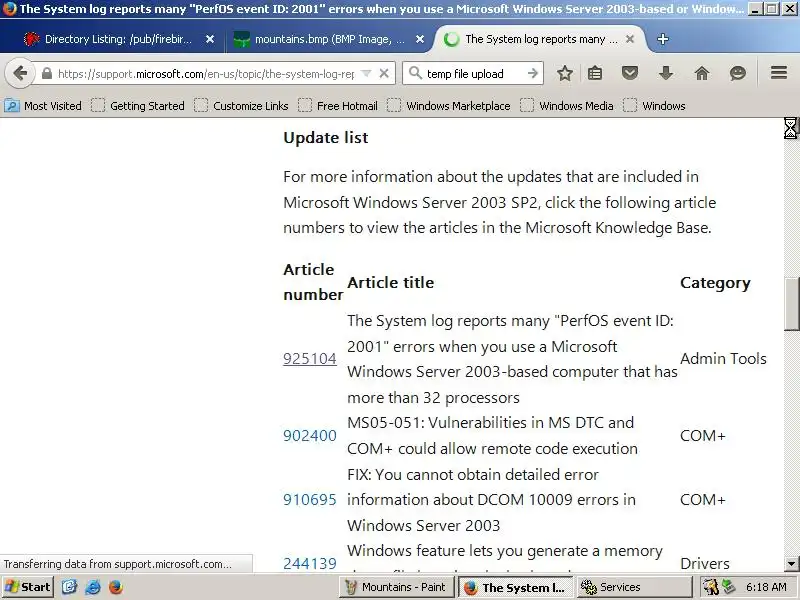This screenshot has width=800, height=600.
Task: Open Most Visited bookmarks folder
Action: coord(43,106)
